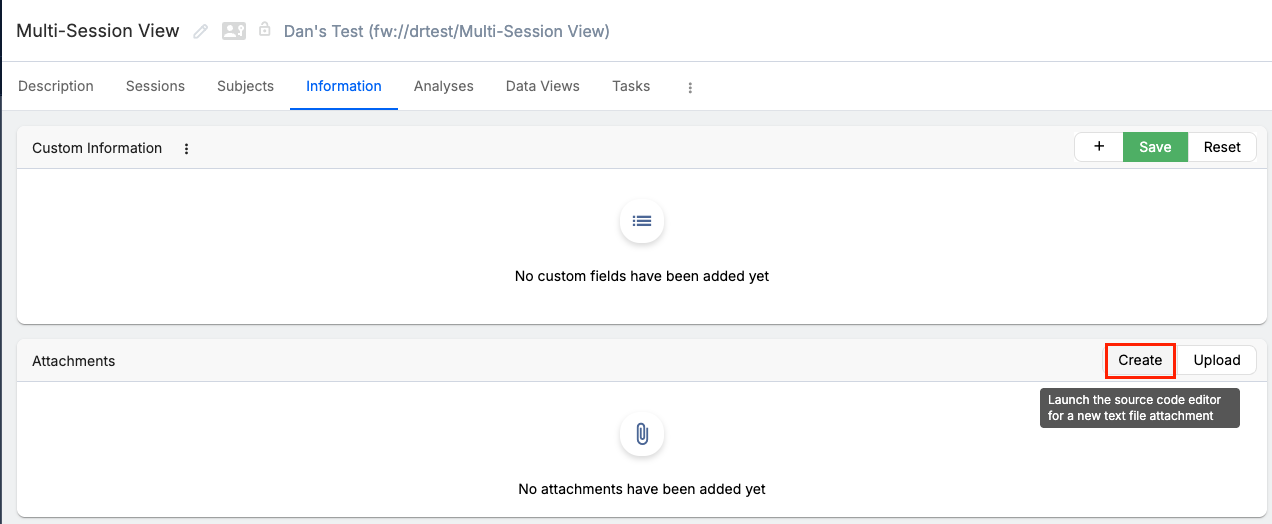Click Create to launch the text file editor

1140,360
